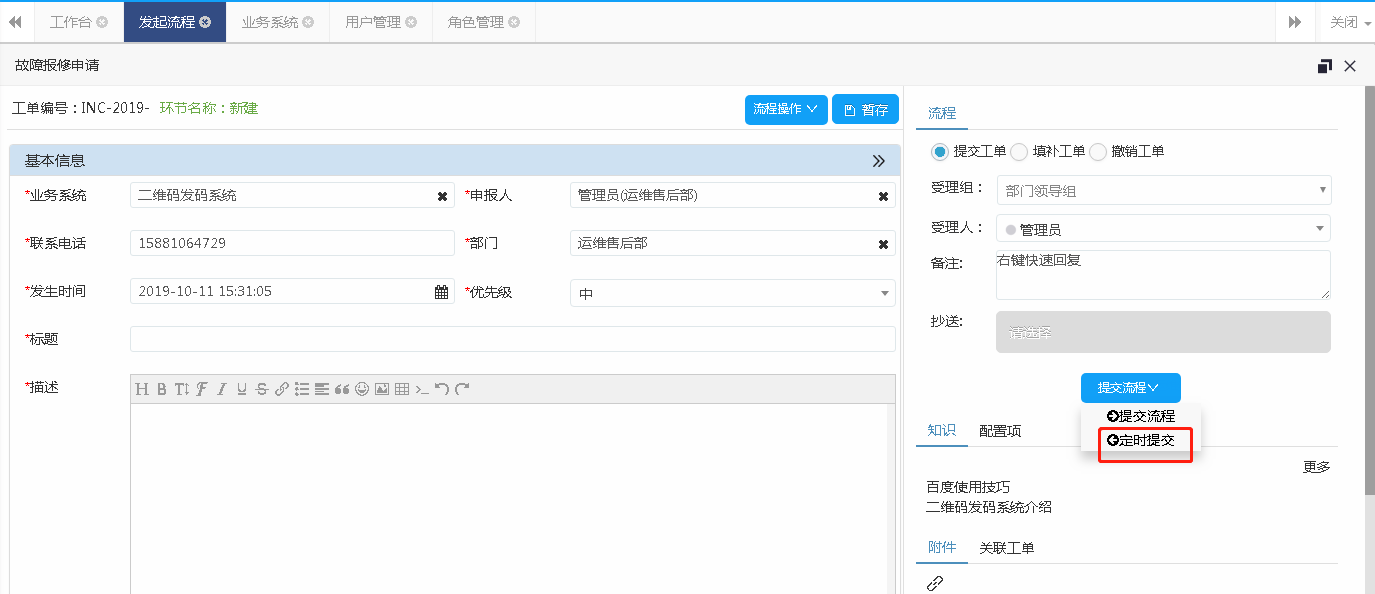Open the emoji picker in the editor
1375x594 pixels.
[x=361, y=389]
